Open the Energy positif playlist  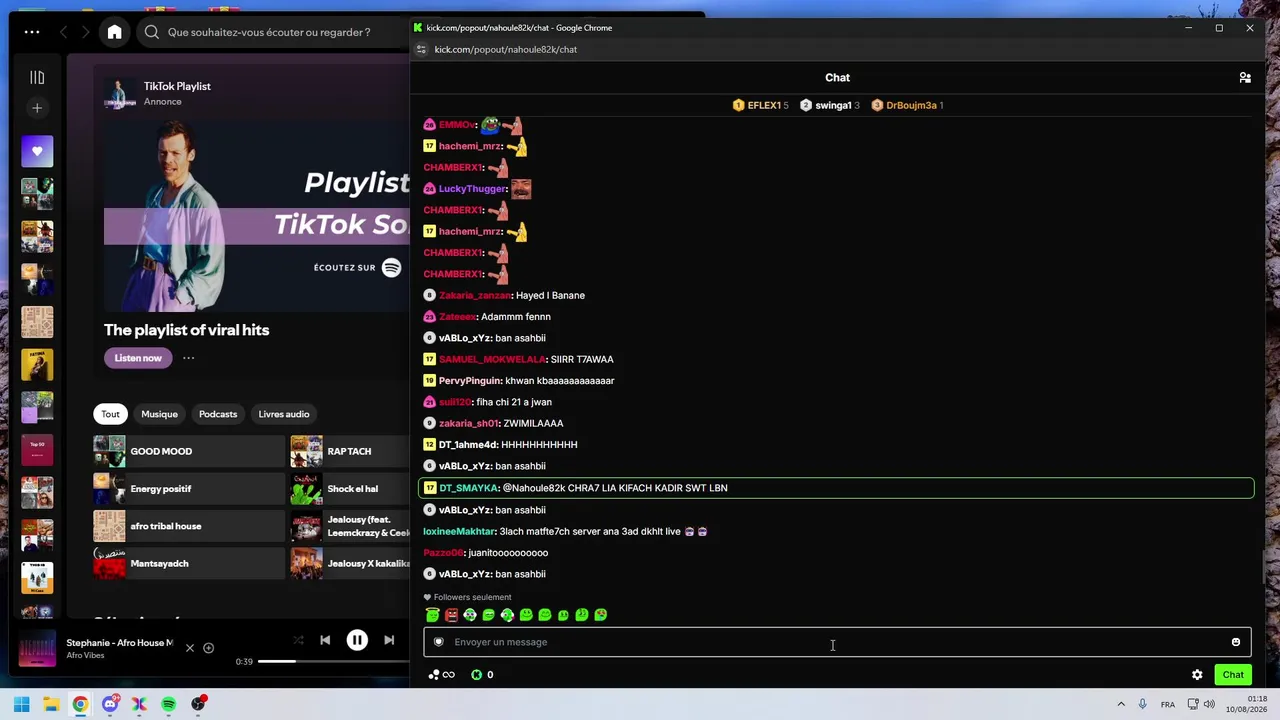pyautogui.click(x=189, y=489)
